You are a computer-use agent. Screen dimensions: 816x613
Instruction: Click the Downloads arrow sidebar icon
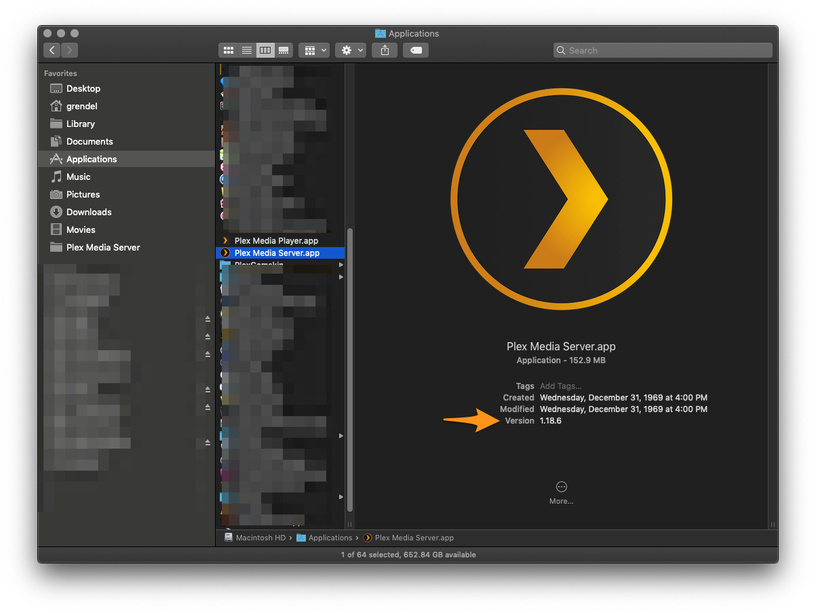[x=56, y=212]
